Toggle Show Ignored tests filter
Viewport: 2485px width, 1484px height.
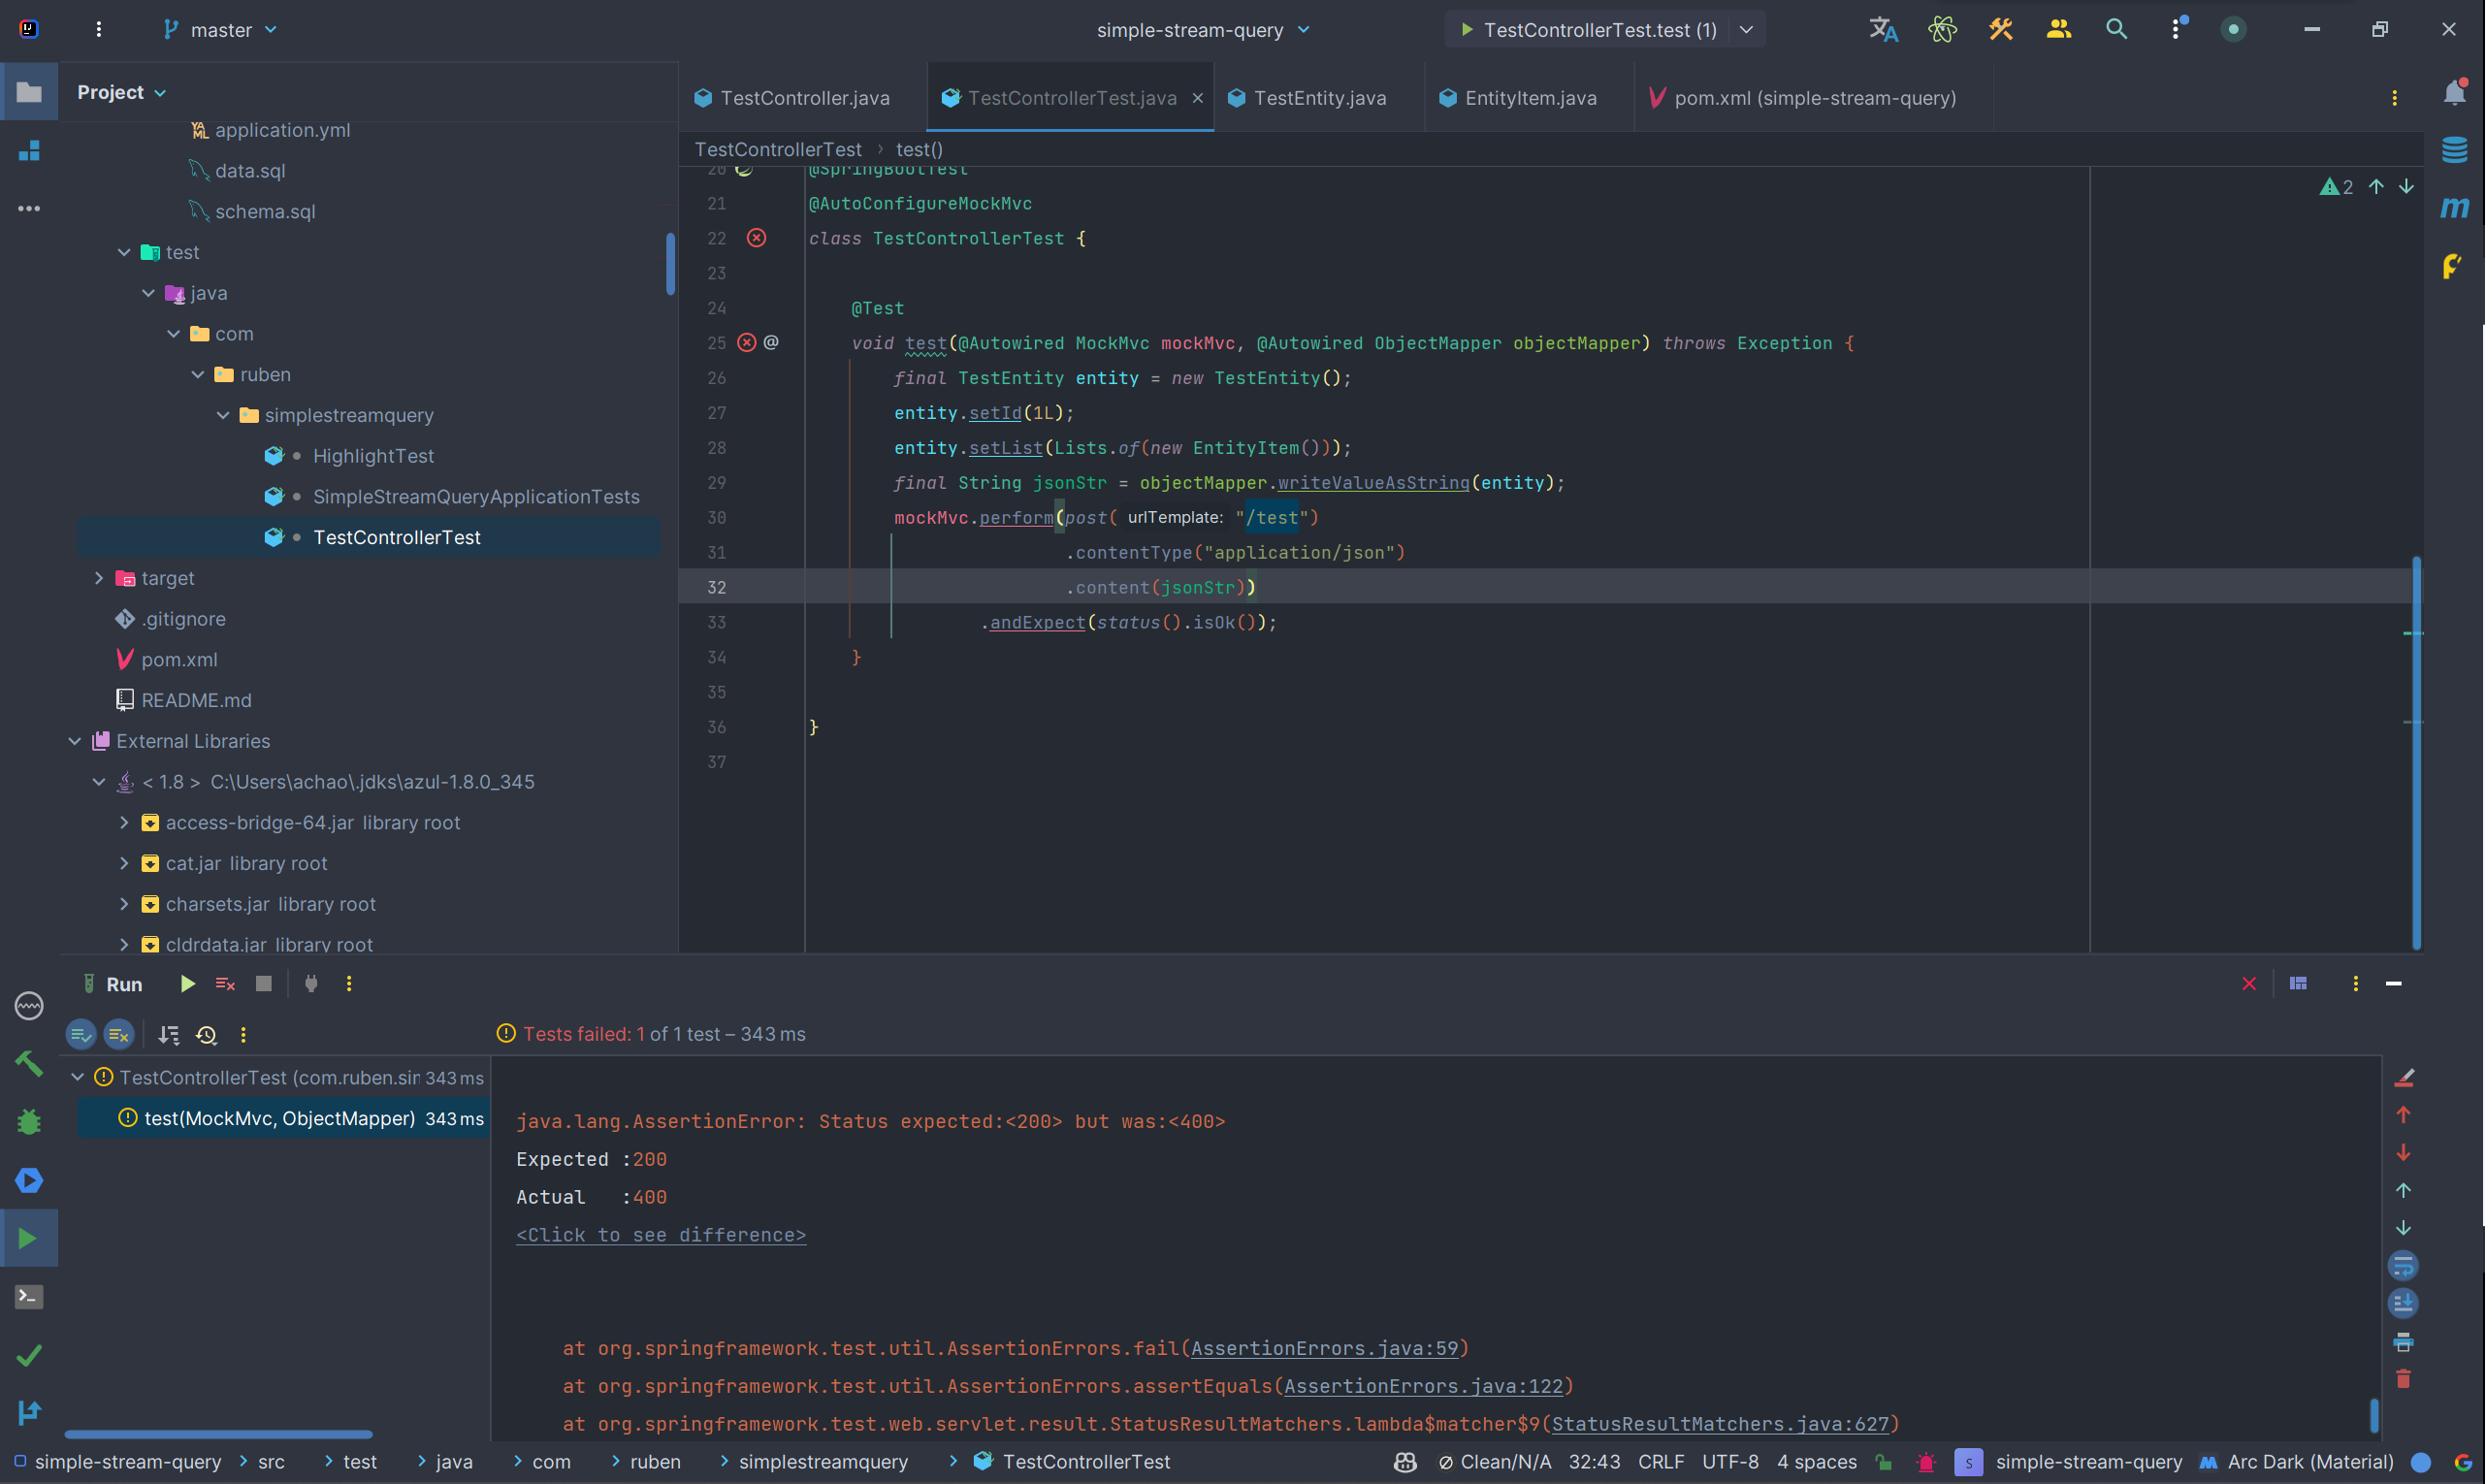click(119, 1035)
